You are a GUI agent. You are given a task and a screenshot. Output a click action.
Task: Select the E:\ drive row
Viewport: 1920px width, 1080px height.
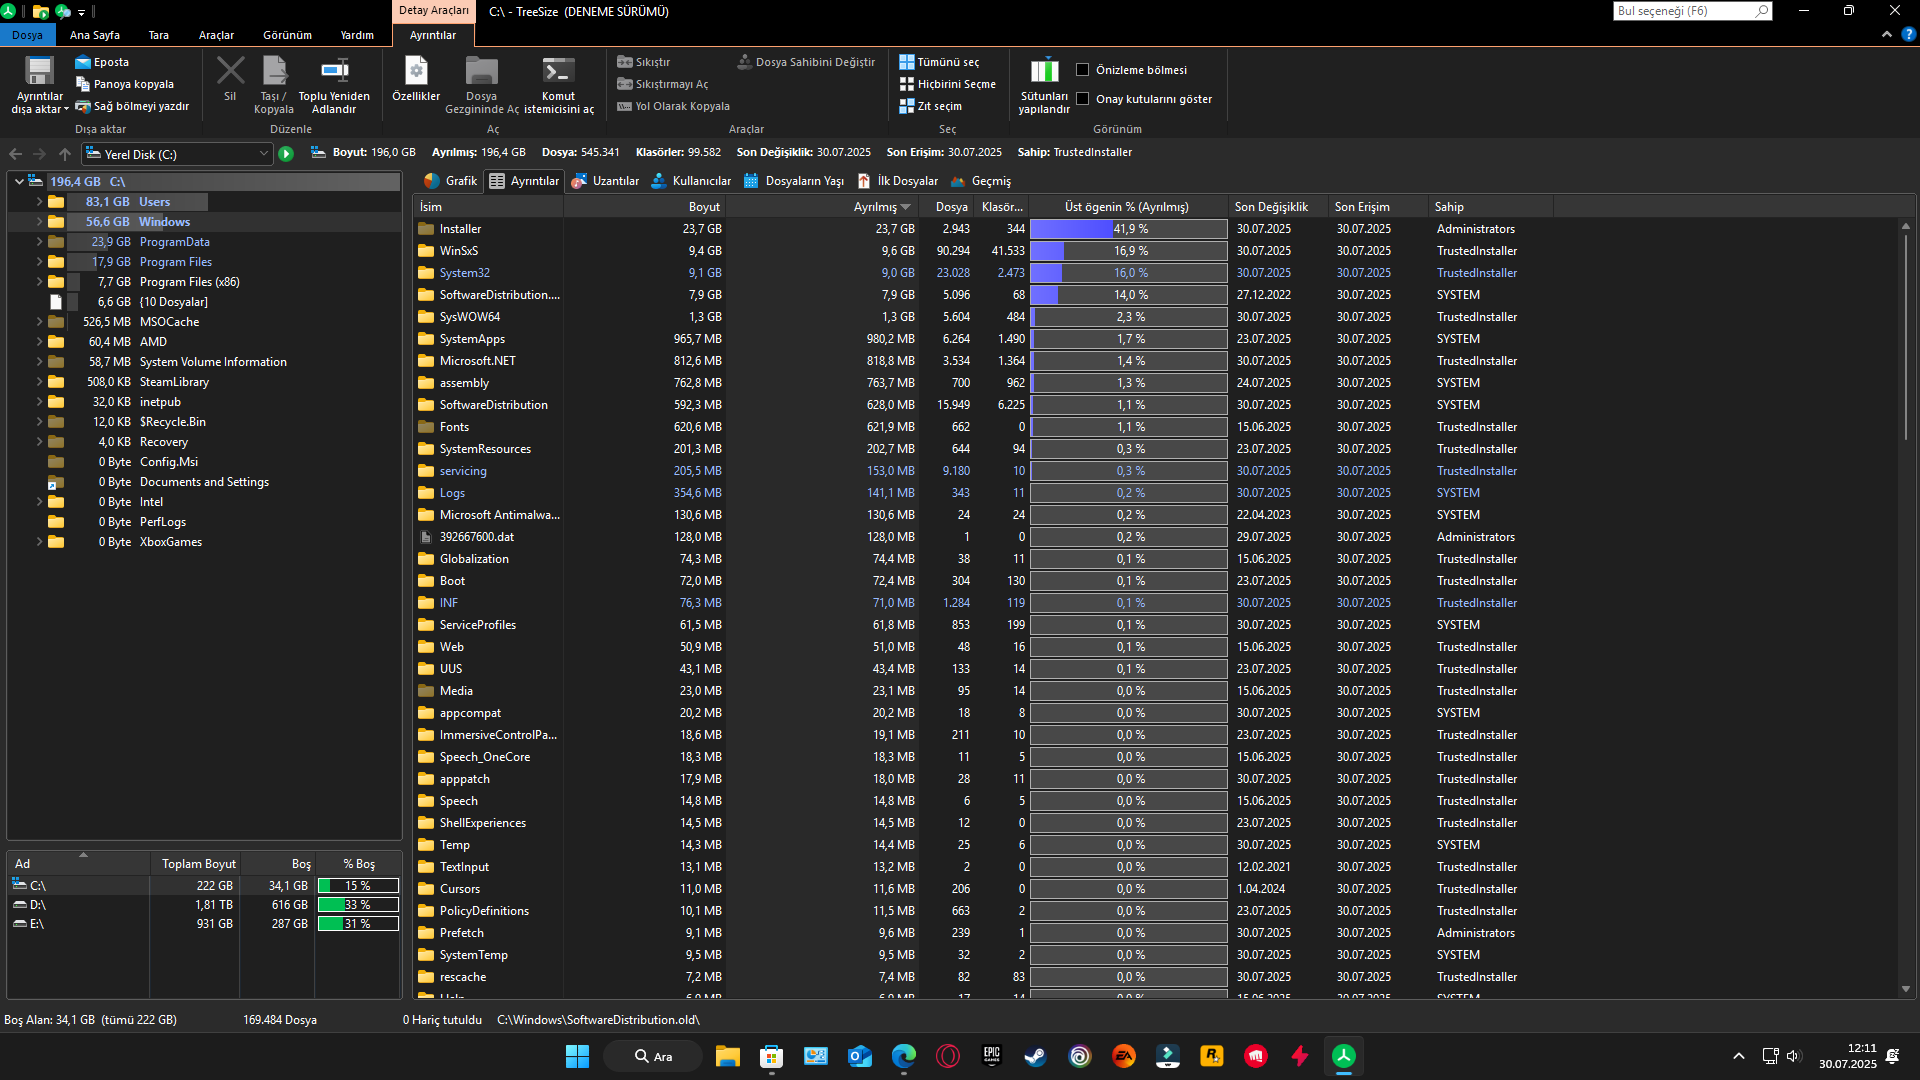click(204, 924)
